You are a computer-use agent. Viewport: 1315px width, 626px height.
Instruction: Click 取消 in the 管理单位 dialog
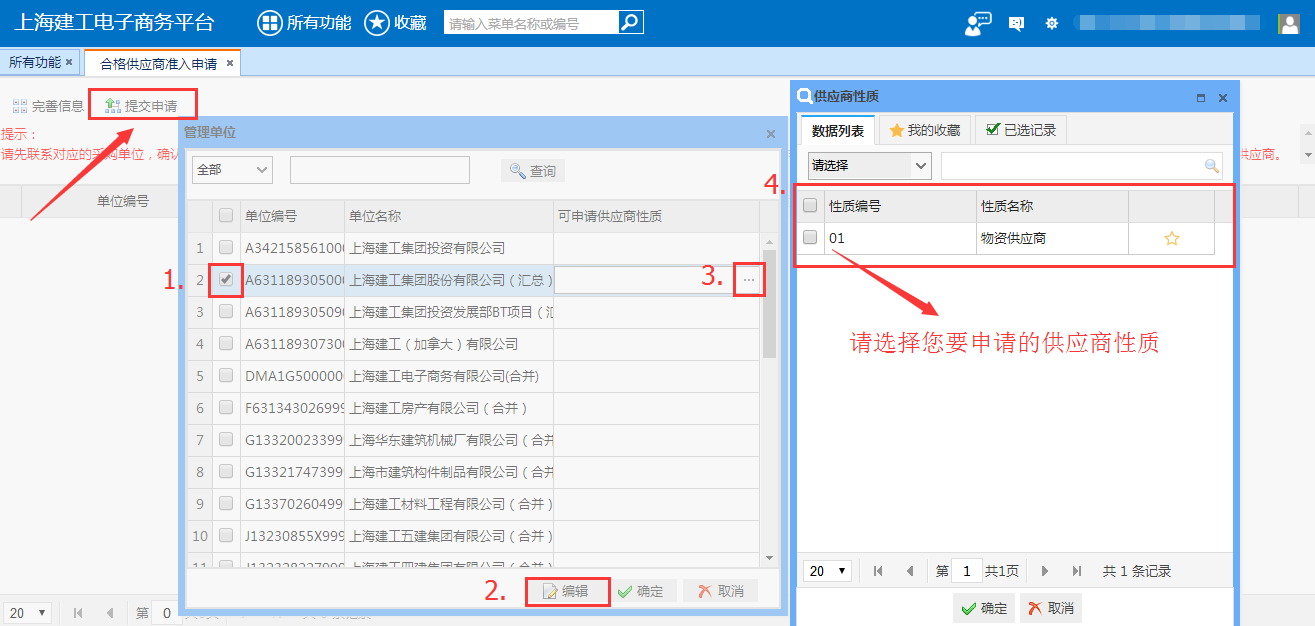pos(721,591)
